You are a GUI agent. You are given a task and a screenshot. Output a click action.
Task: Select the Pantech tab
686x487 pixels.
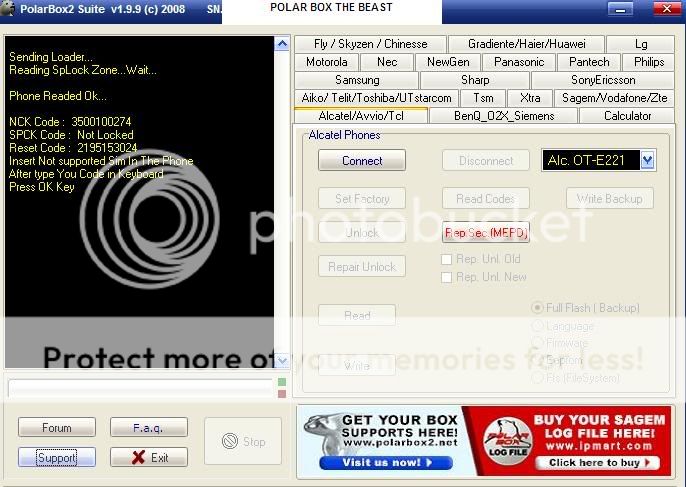point(589,62)
